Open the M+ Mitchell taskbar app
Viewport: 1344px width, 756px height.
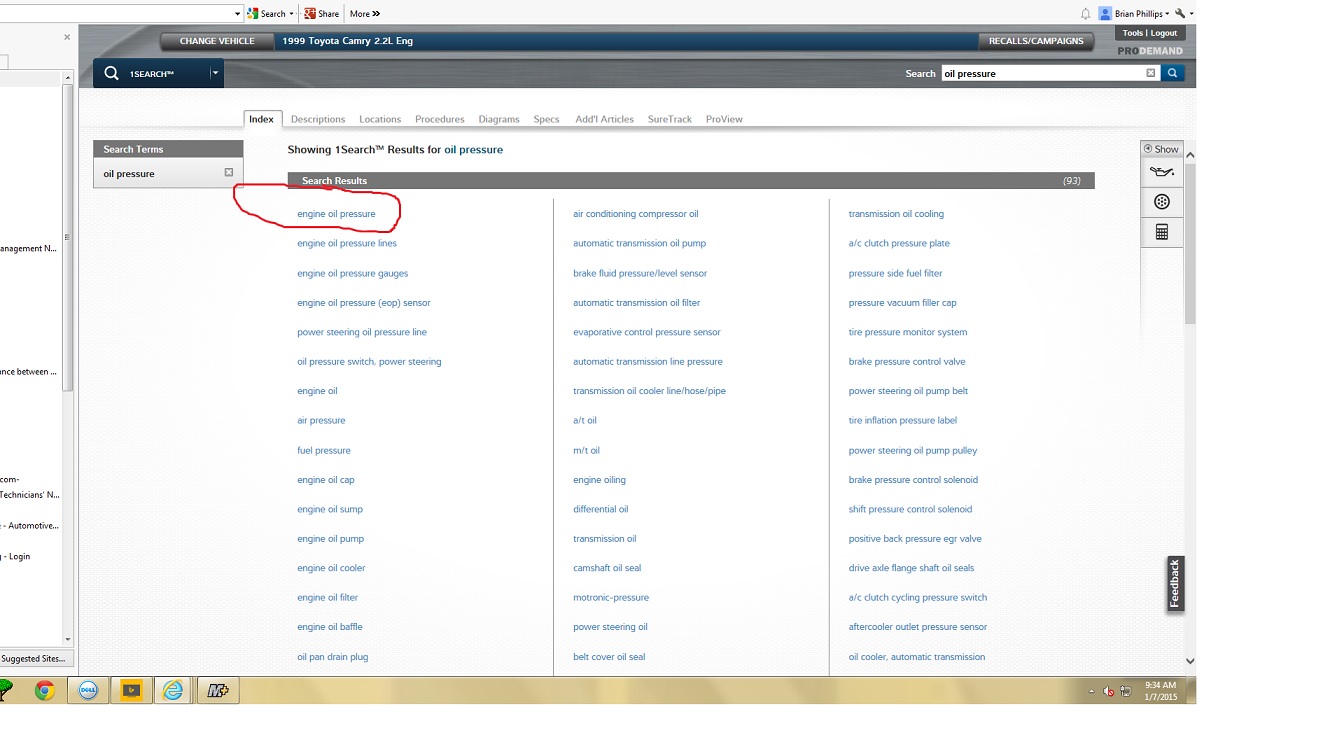coord(218,690)
